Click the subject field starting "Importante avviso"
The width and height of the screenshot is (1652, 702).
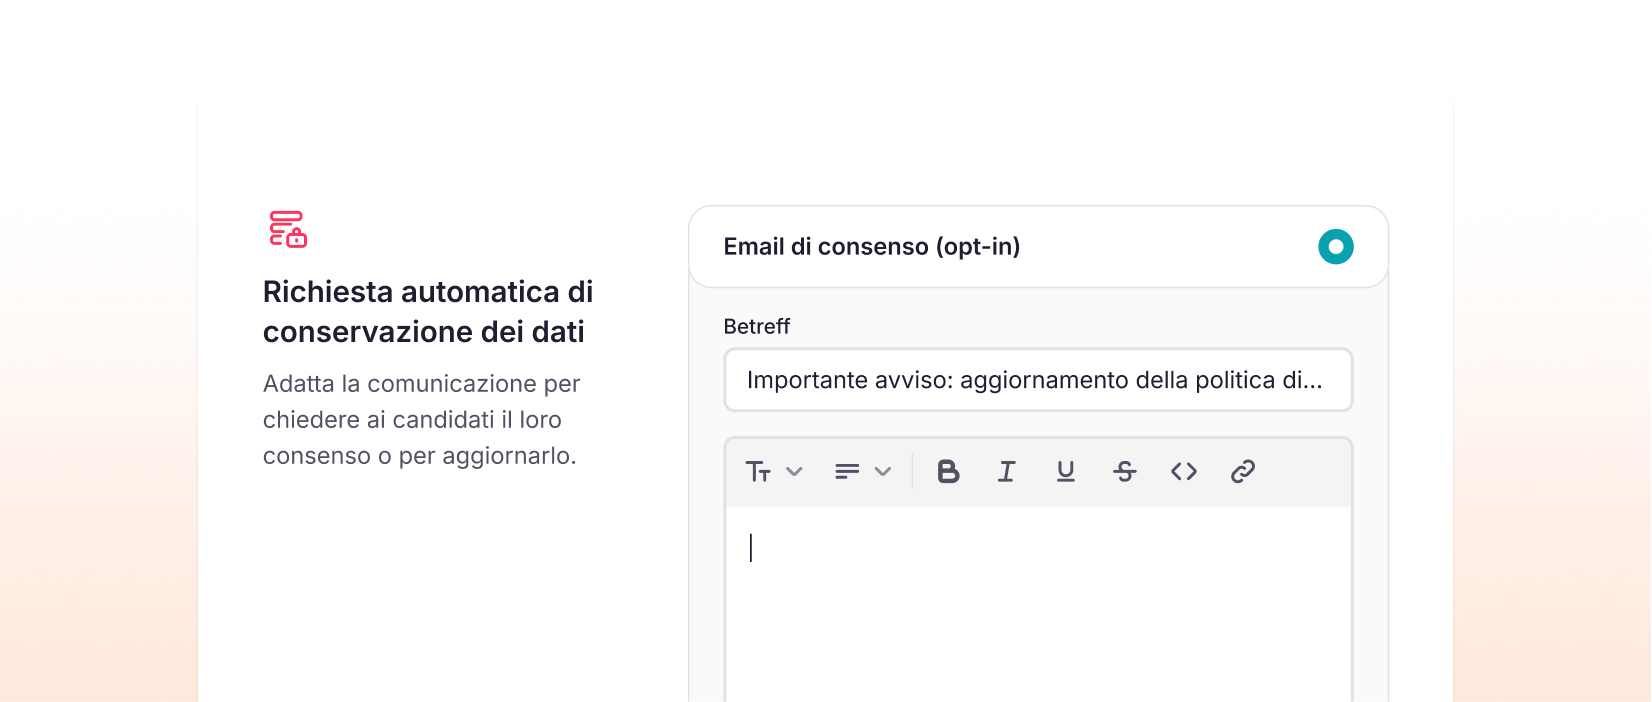point(1037,380)
